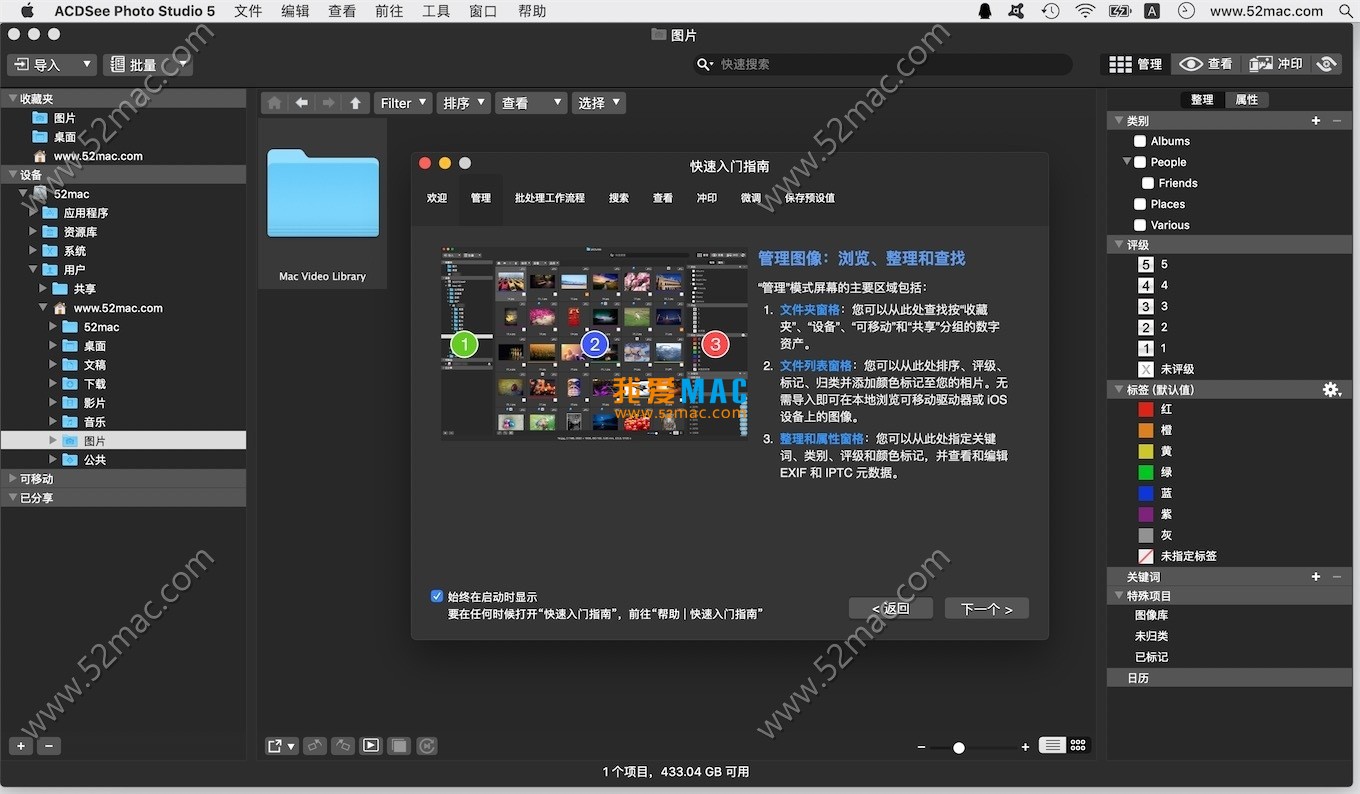Open the 选择 dropdown
The image size is (1360, 794).
(599, 103)
